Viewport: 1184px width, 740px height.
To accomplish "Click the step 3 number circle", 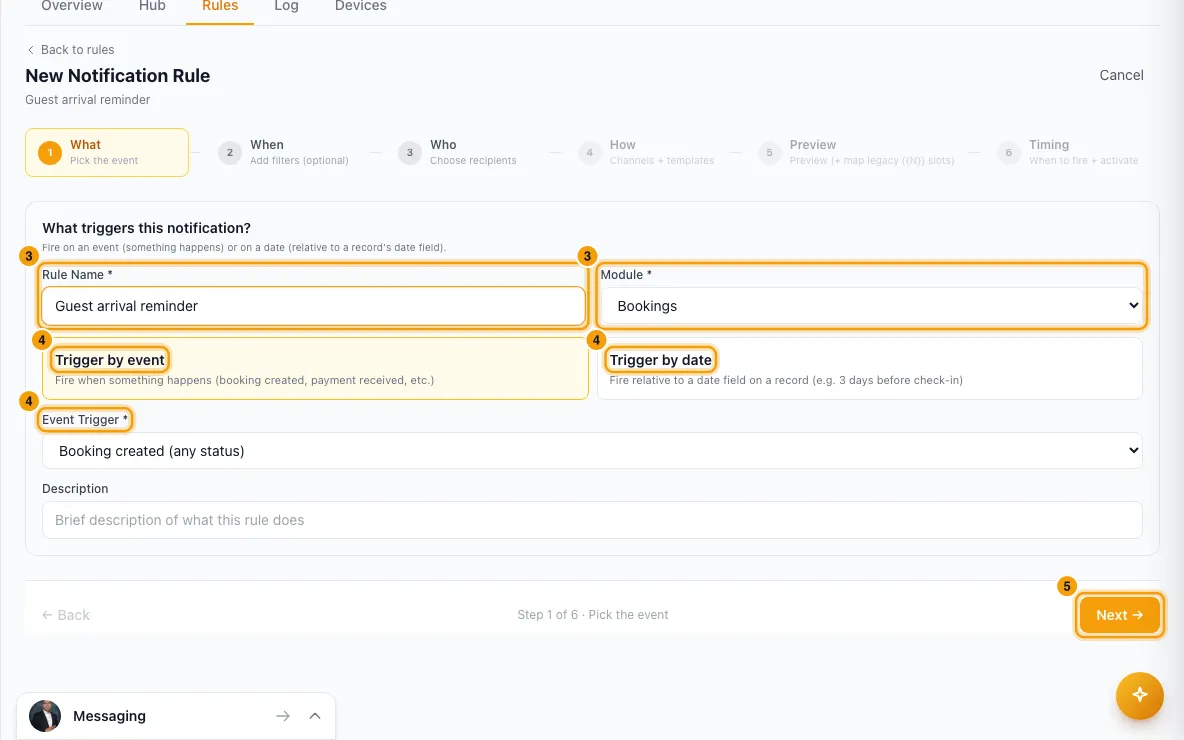I will (x=409, y=153).
